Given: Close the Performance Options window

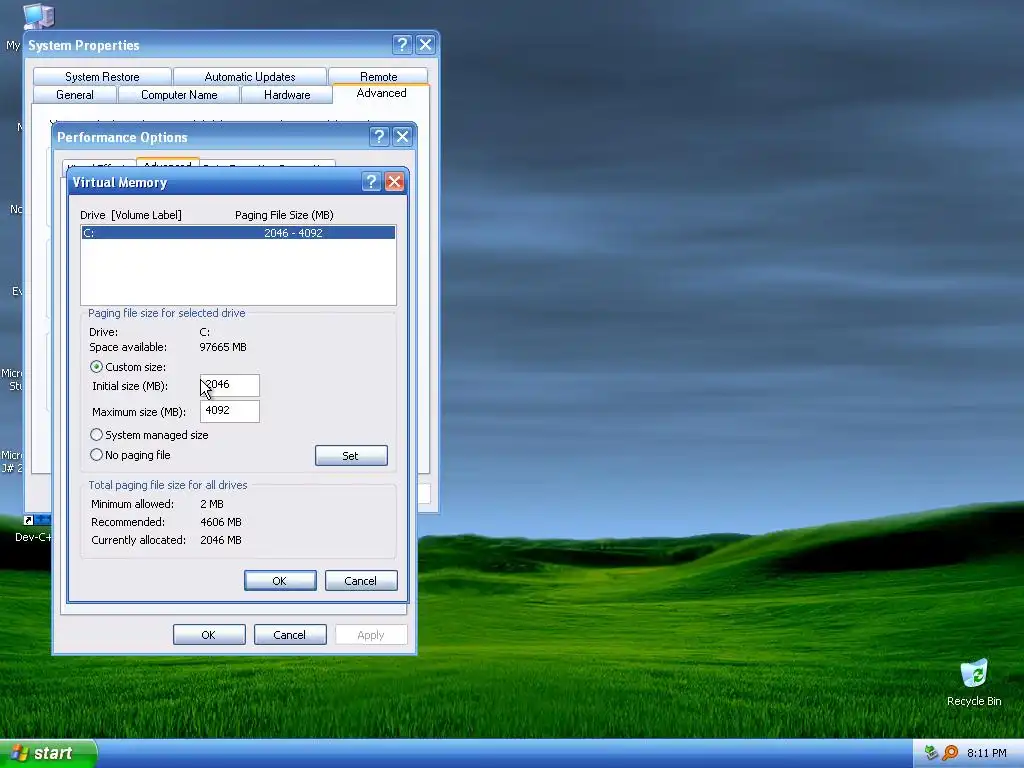Looking at the screenshot, I should [x=402, y=136].
